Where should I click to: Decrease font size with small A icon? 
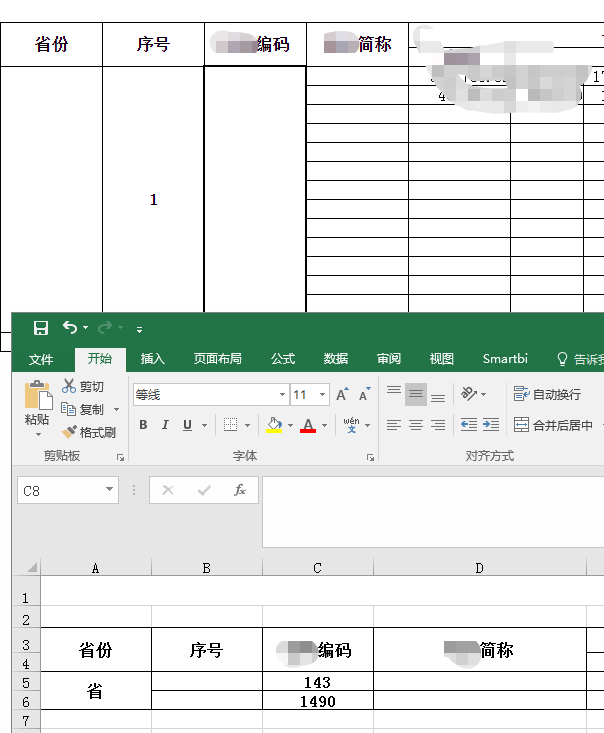pos(364,395)
